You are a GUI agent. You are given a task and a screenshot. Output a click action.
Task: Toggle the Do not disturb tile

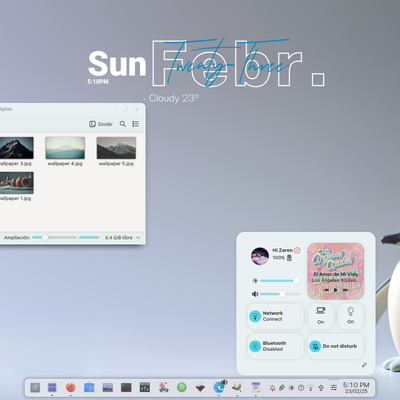[x=336, y=346]
